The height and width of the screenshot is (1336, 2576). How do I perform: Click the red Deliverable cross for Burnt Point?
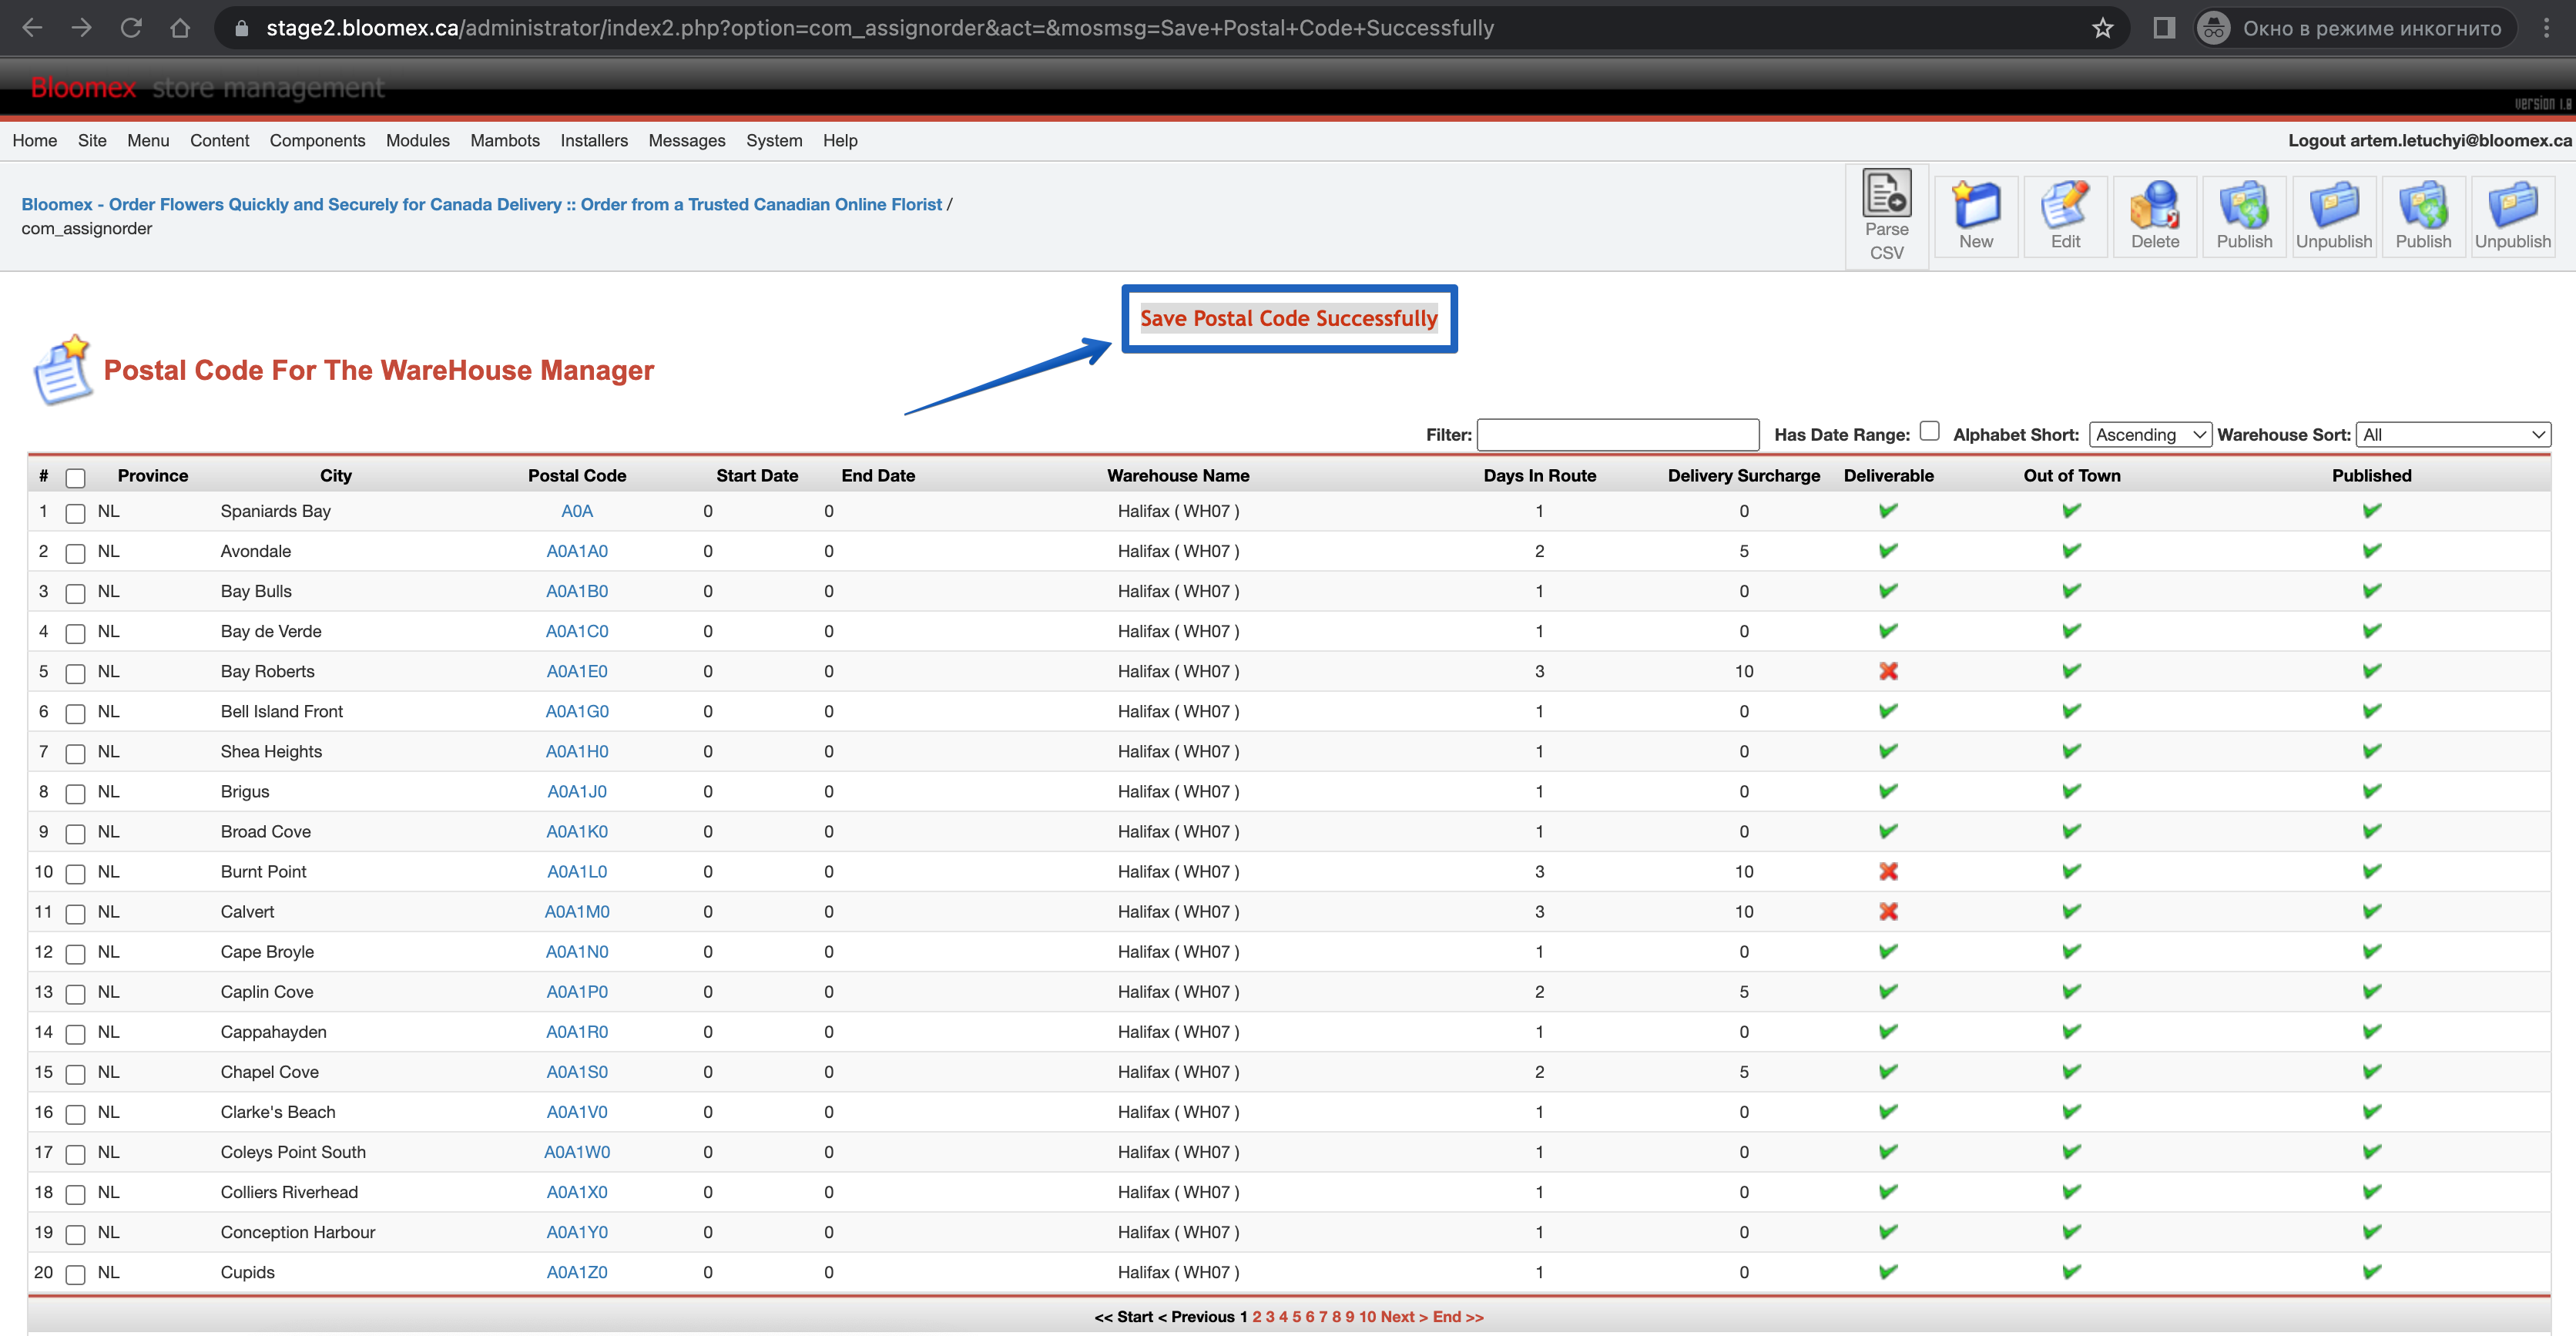[1888, 871]
